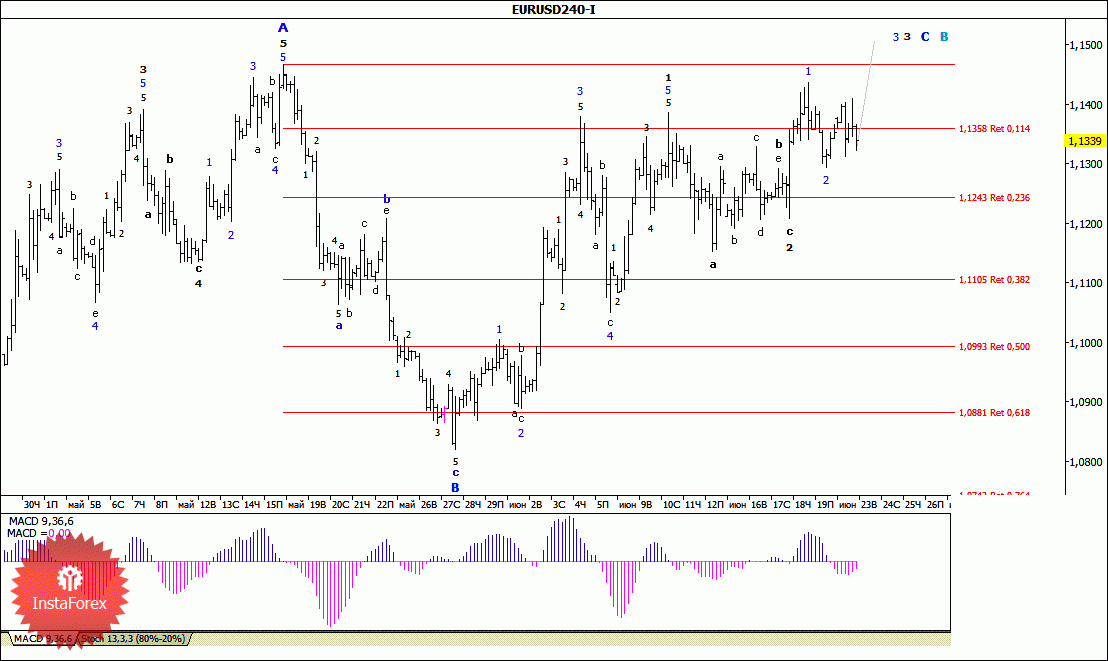Click the 1,1200 price axis value

click(x=1085, y=224)
